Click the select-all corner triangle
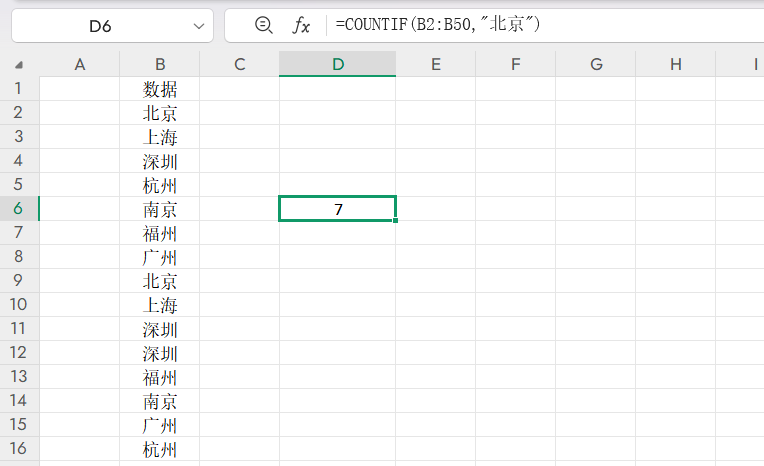The image size is (764, 466). [19, 64]
